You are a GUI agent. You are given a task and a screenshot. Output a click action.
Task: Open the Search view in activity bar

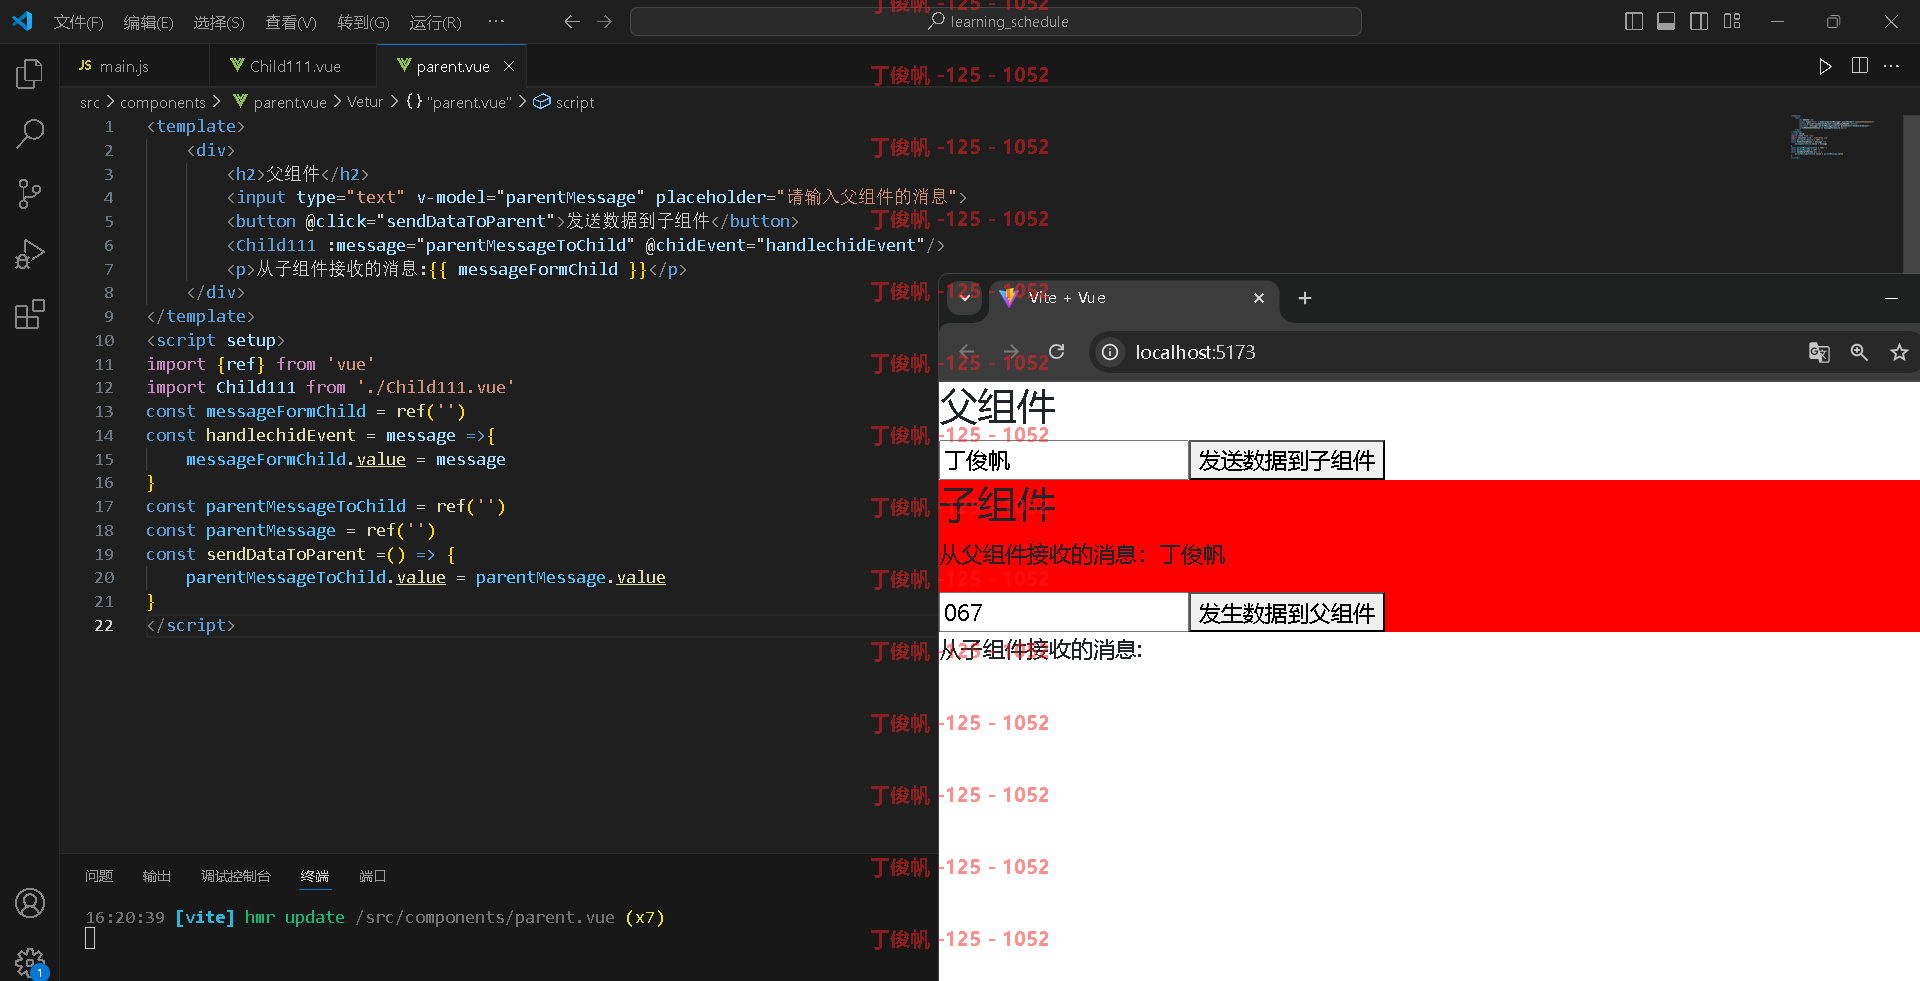[30, 133]
